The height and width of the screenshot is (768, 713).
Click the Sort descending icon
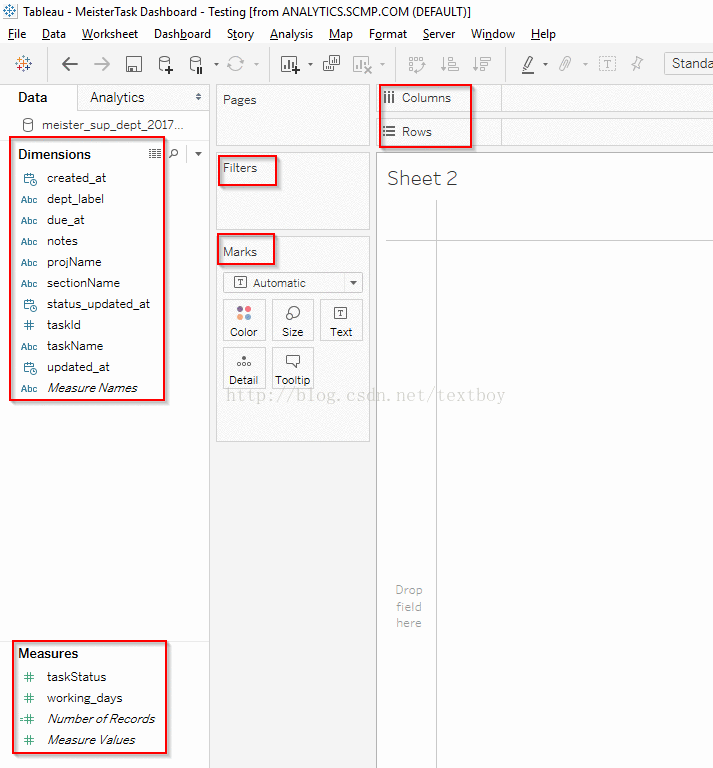point(481,64)
